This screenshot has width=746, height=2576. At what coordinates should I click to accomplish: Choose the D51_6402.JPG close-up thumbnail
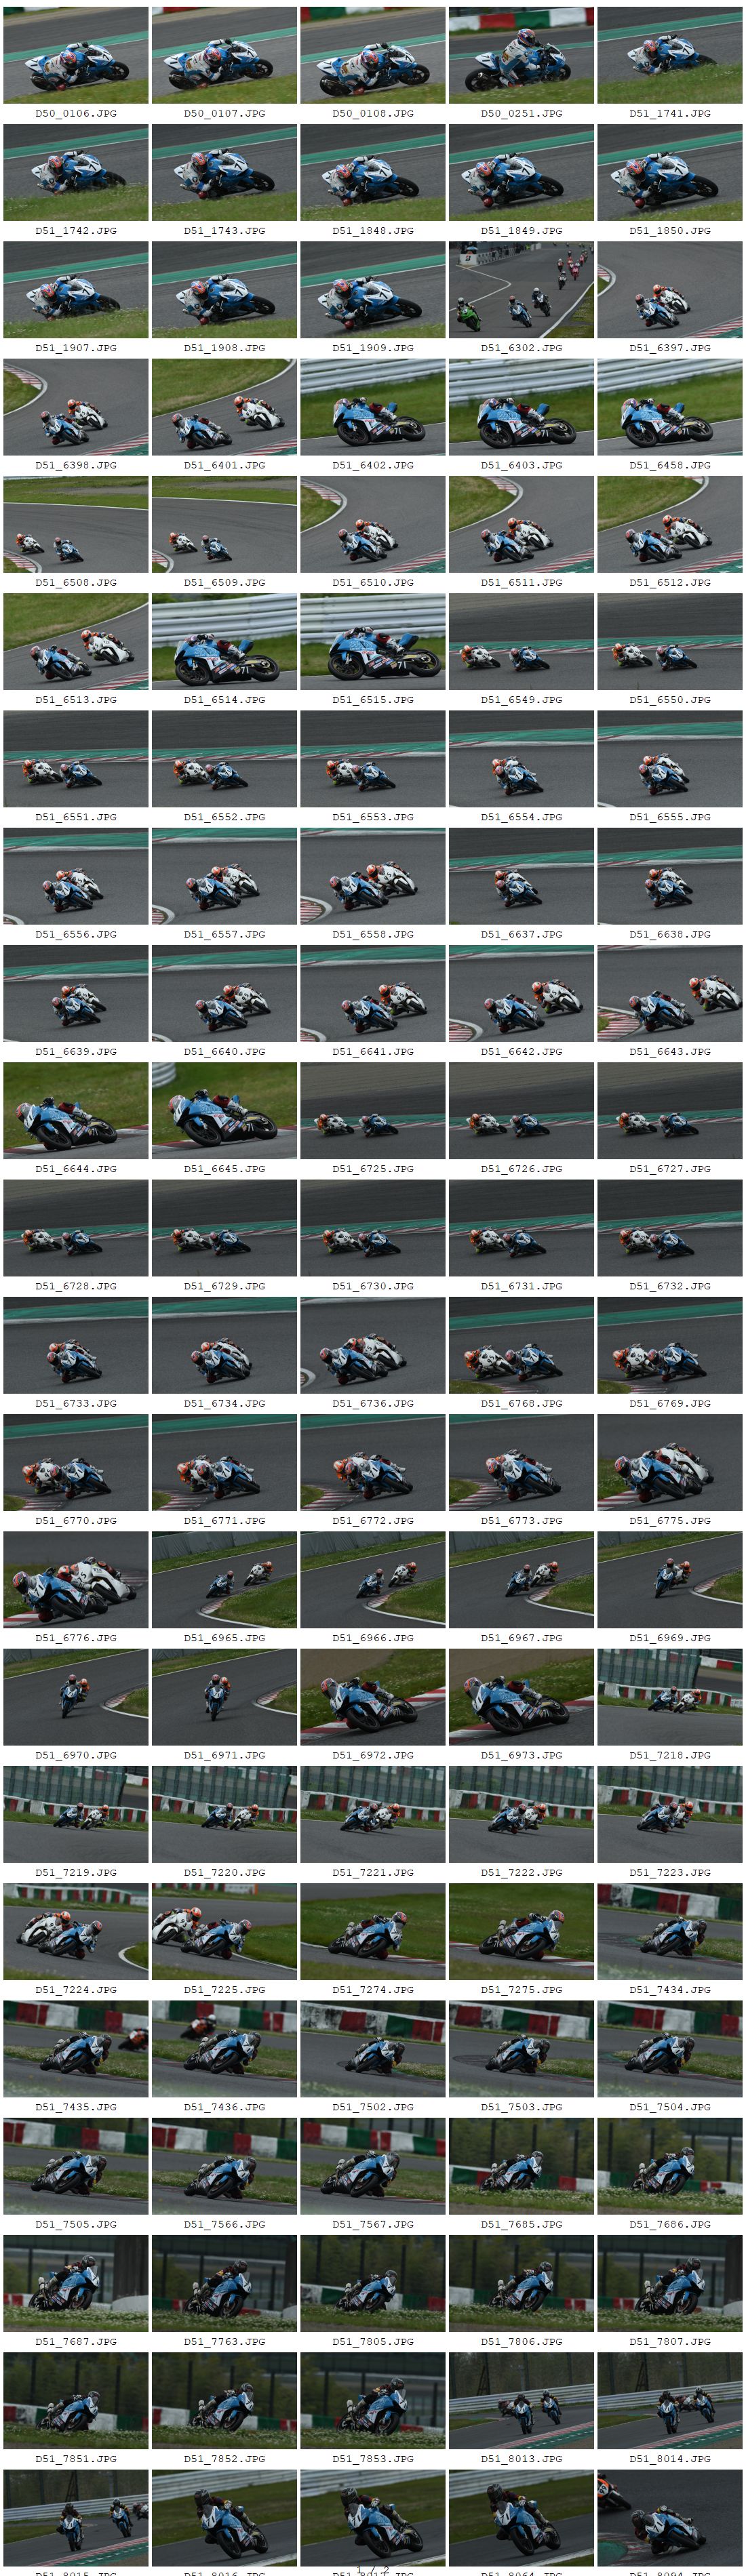[x=373, y=407]
